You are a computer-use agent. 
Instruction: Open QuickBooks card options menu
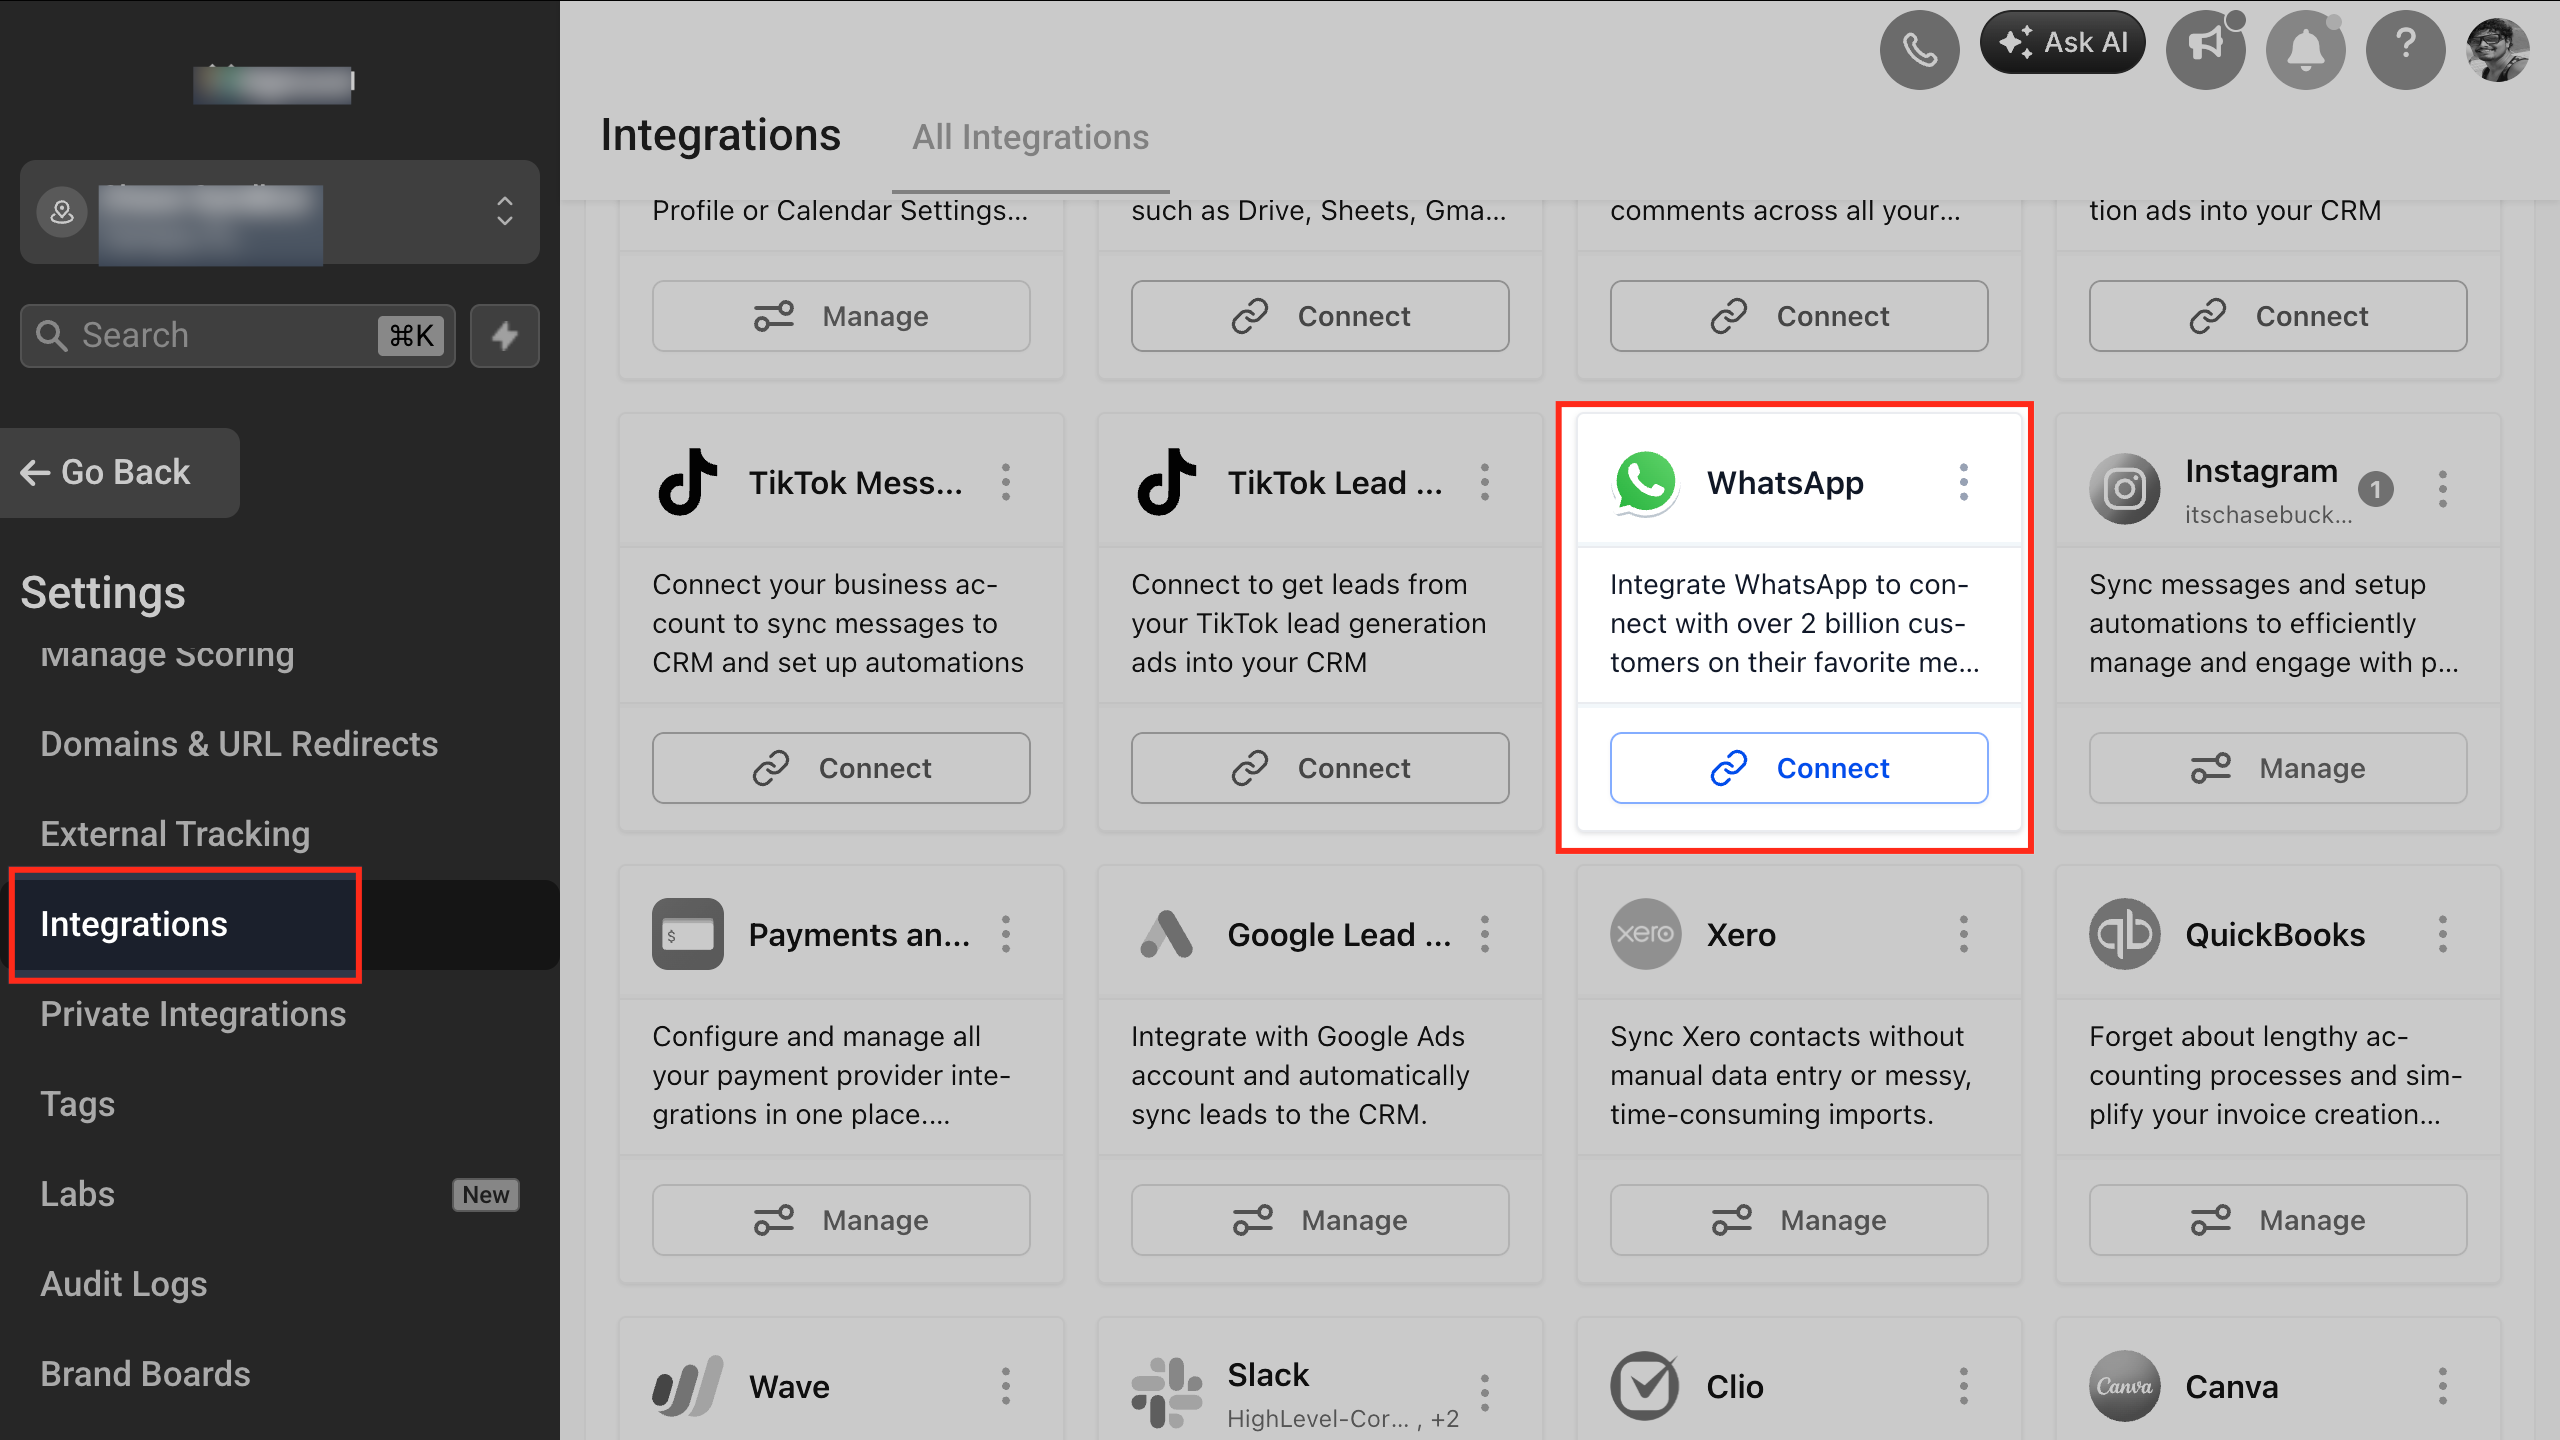[x=2443, y=934]
